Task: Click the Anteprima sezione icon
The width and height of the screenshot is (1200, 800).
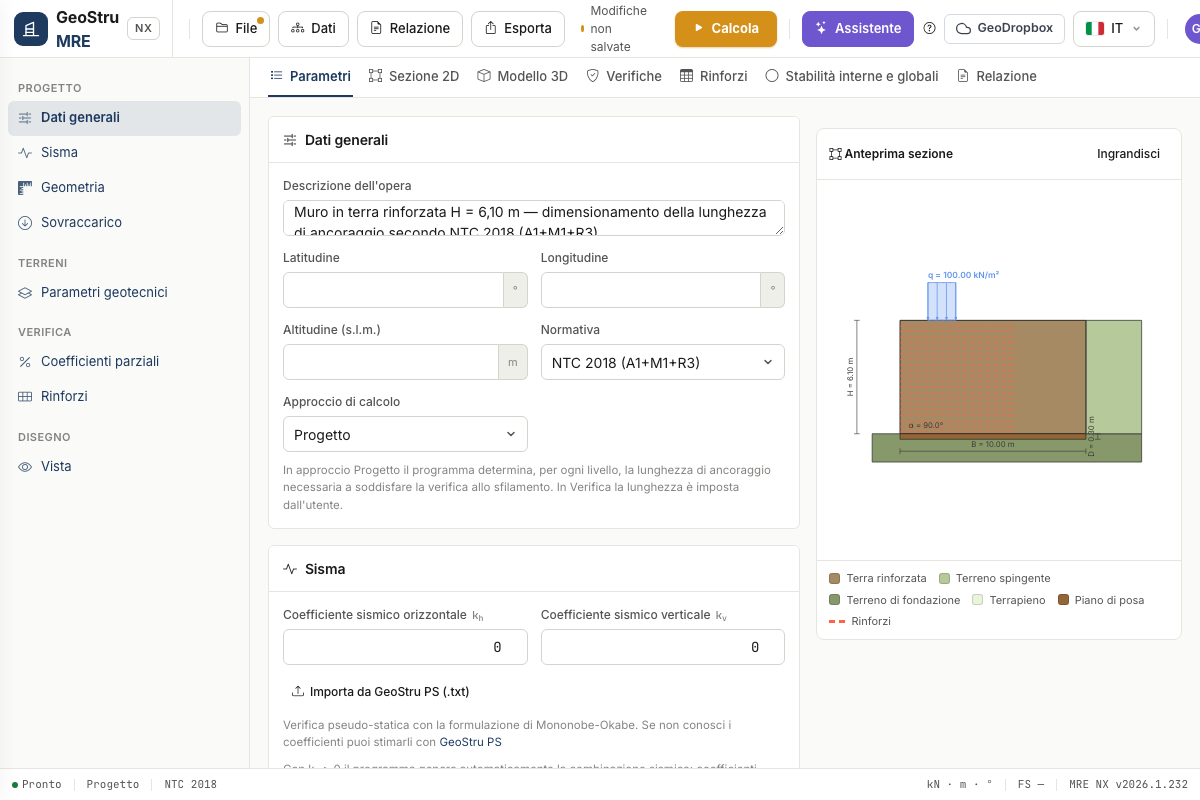Action: coord(836,154)
